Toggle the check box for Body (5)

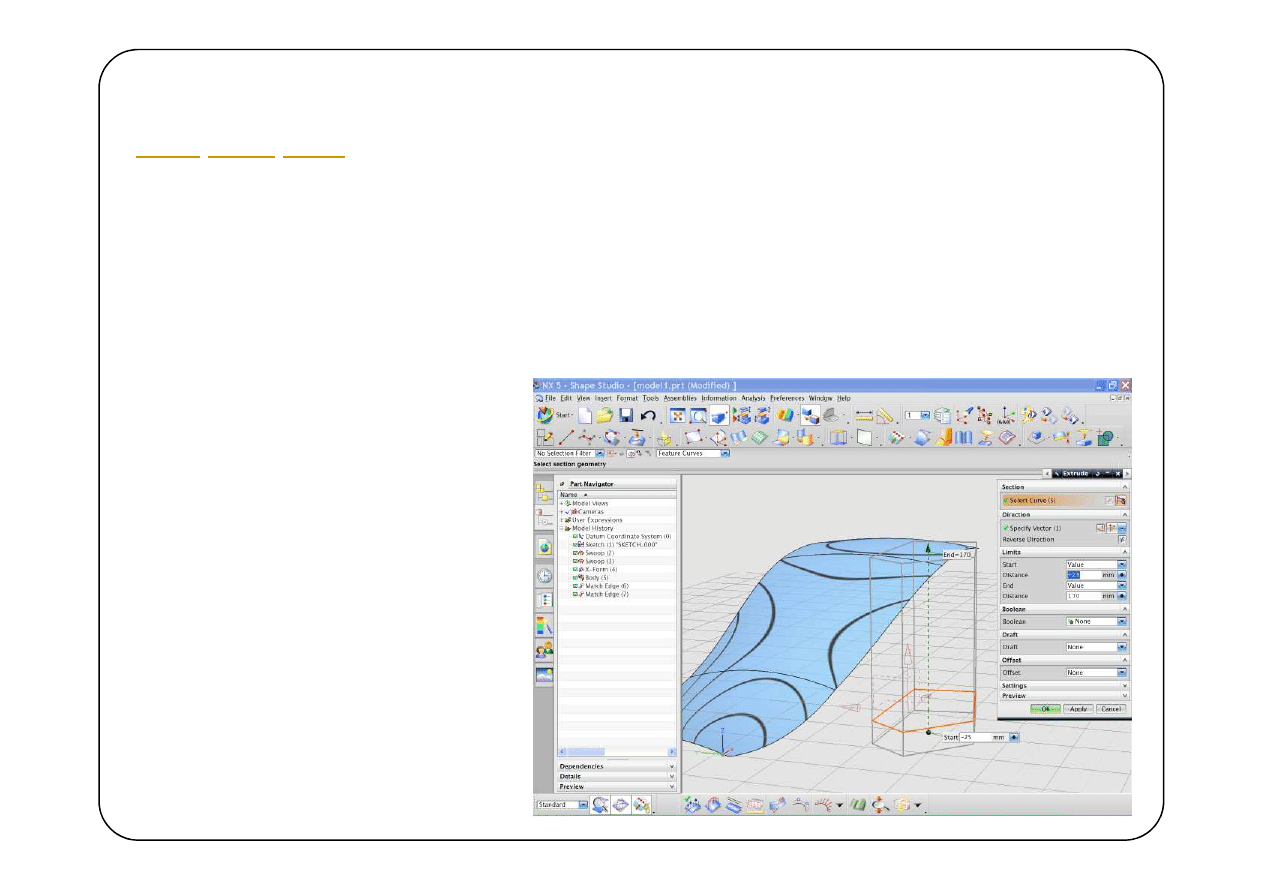[x=577, y=578]
